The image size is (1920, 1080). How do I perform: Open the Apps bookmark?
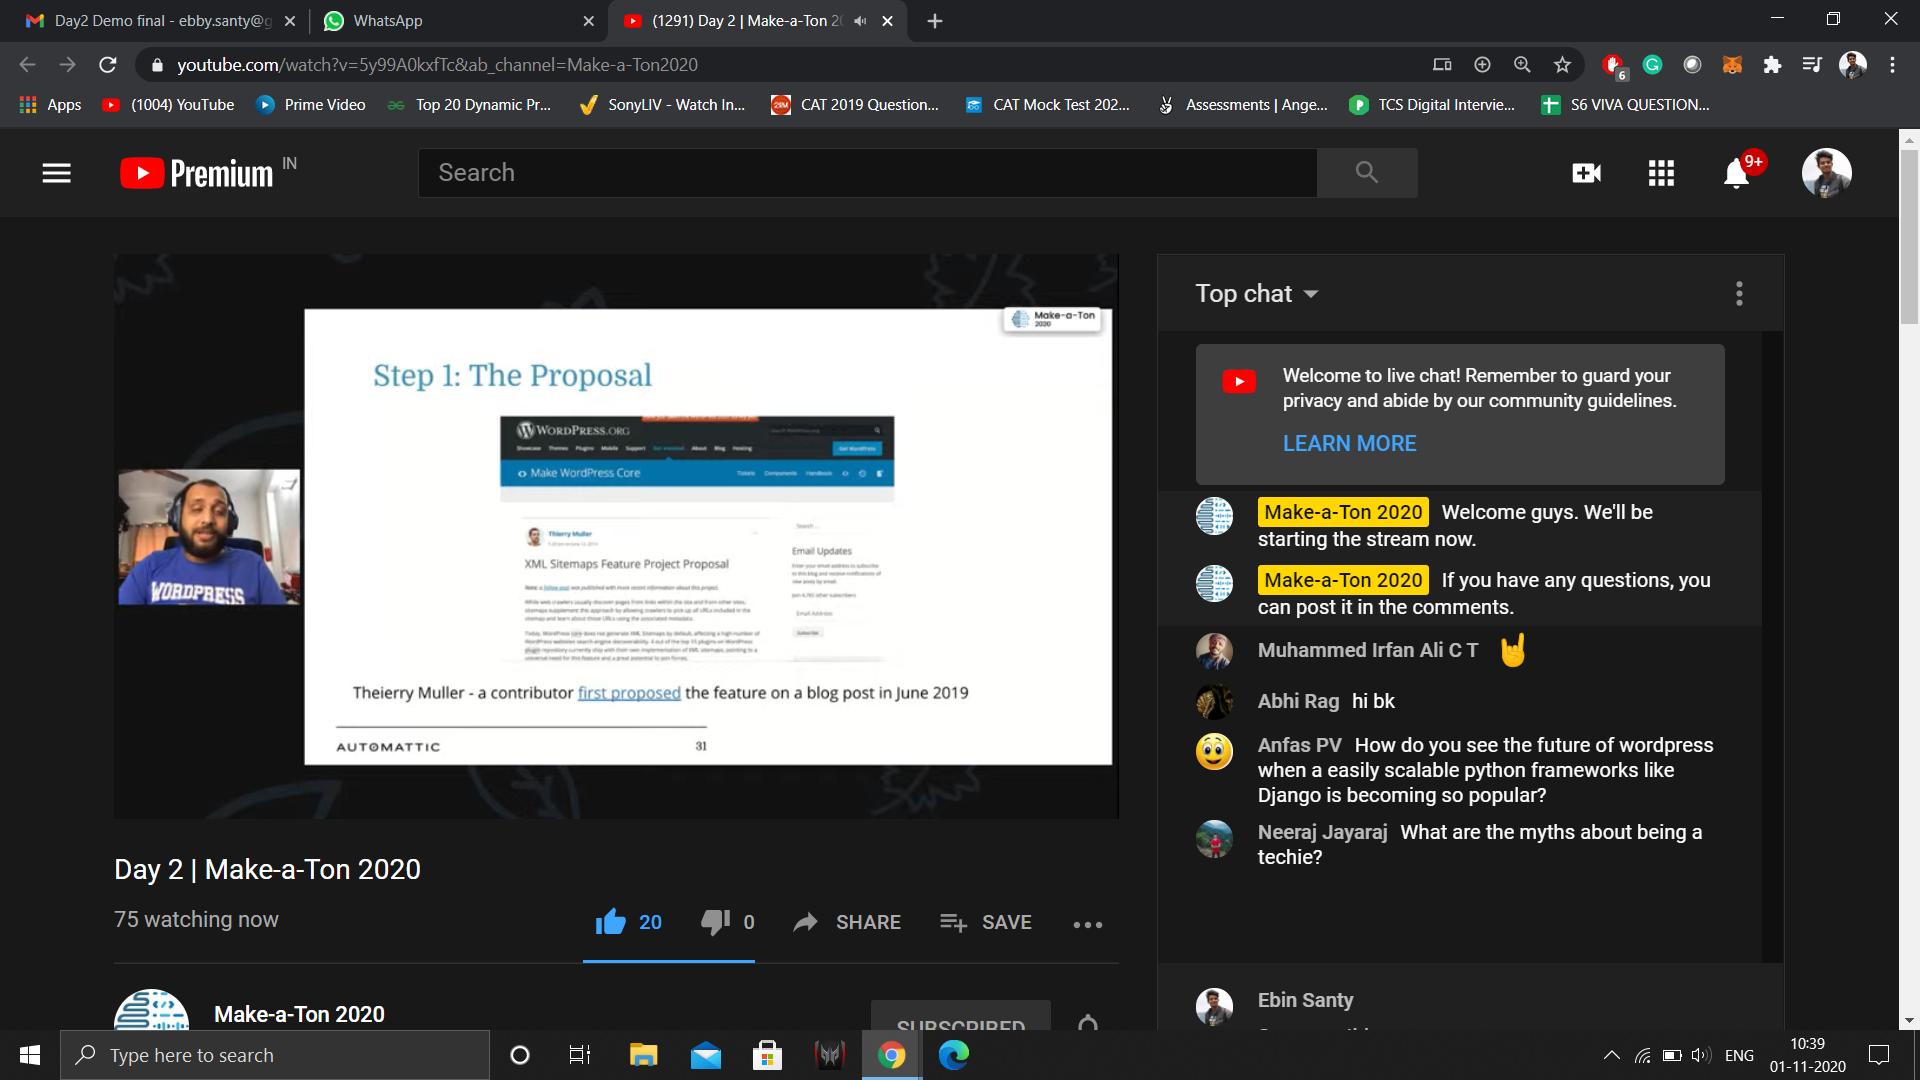[50, 105]
